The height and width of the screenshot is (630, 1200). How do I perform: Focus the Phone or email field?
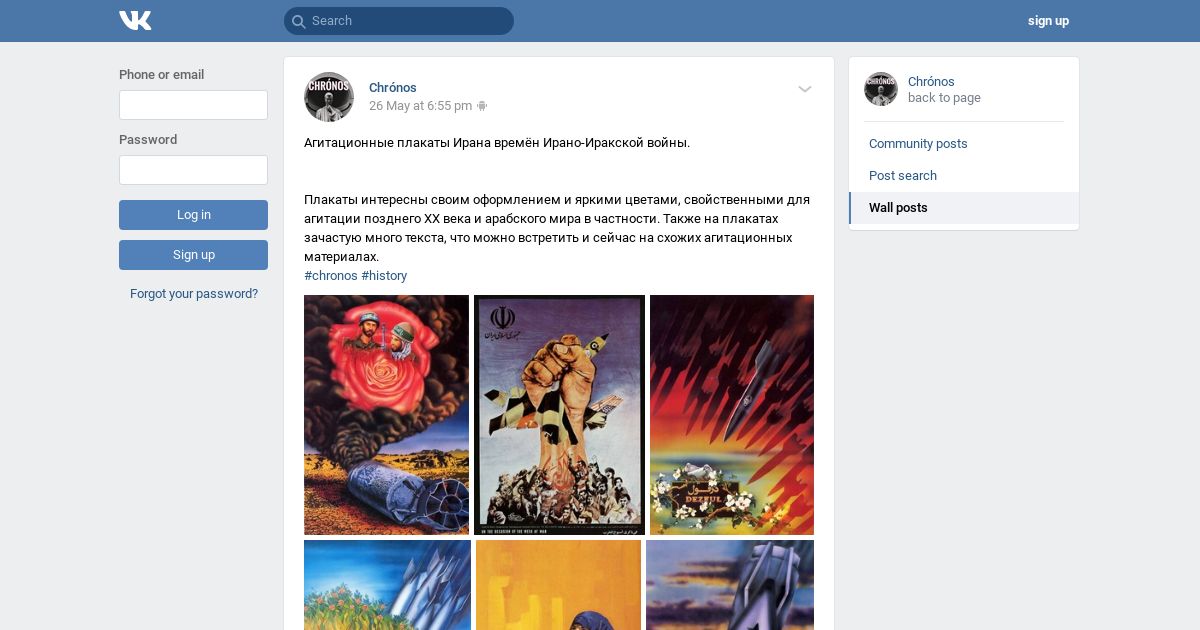[x=193, y=105]
